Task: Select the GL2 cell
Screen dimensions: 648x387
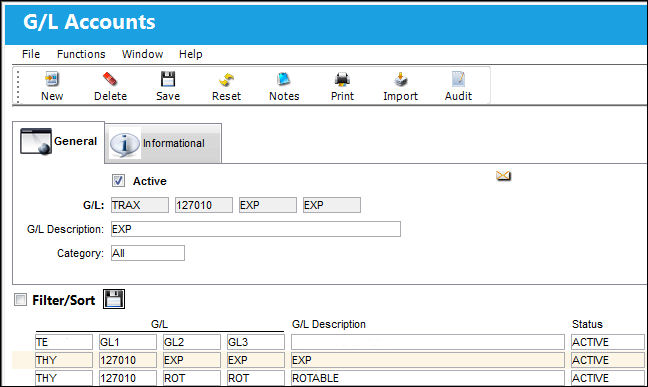Action: coord(192,342)
